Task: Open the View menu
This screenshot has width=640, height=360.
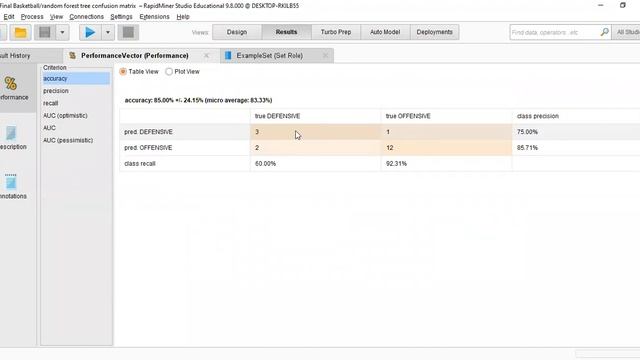Action: click(56, 17)
